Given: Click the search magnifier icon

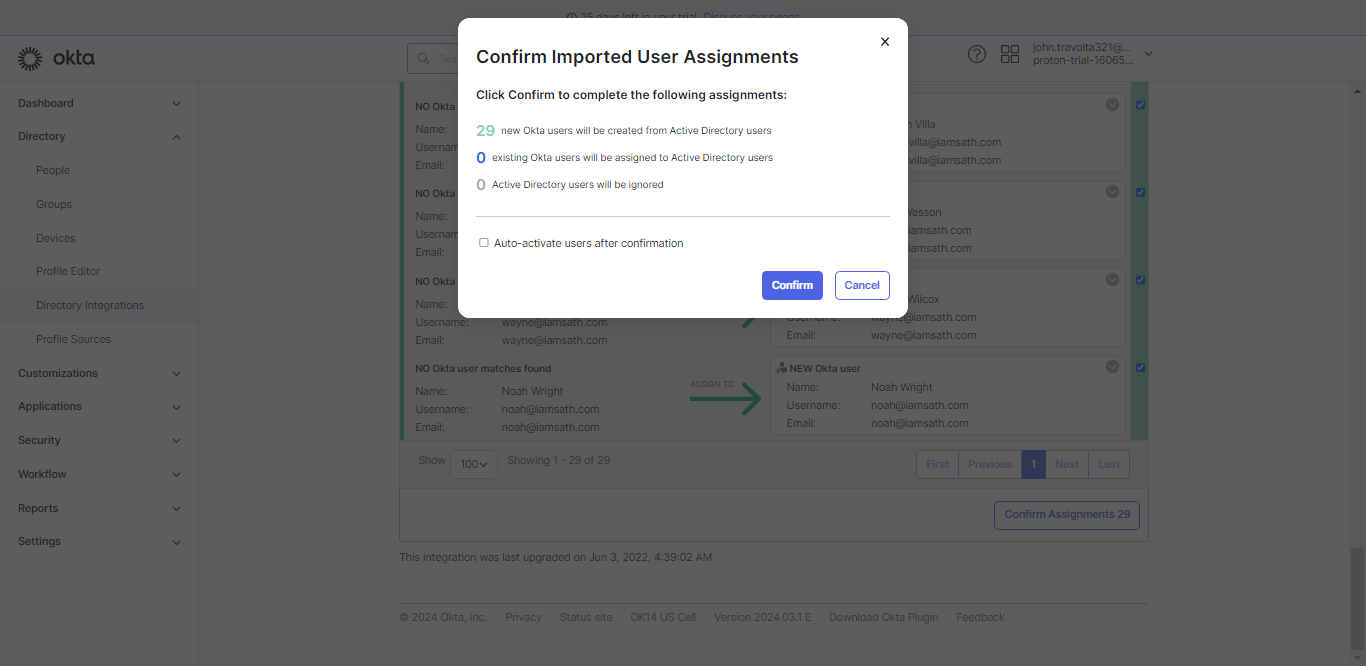Looking at the screenshot, I should coord(424,59).
